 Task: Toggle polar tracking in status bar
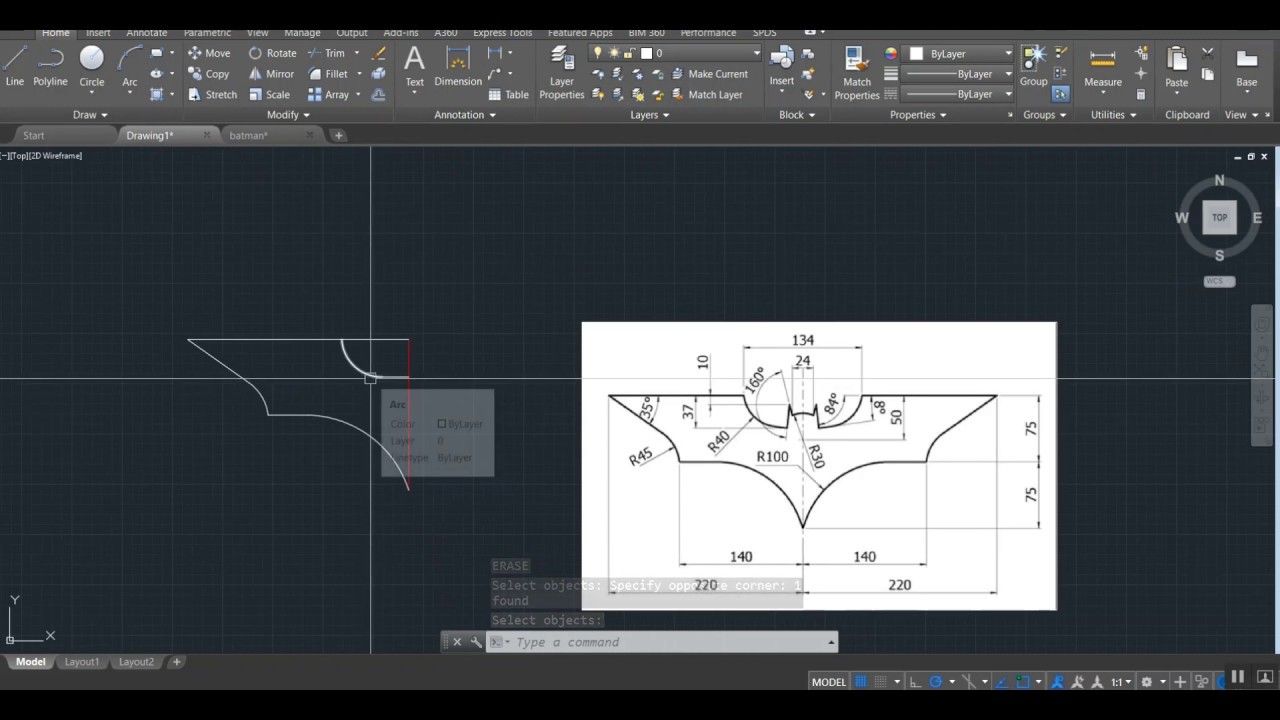pos(936,682)
